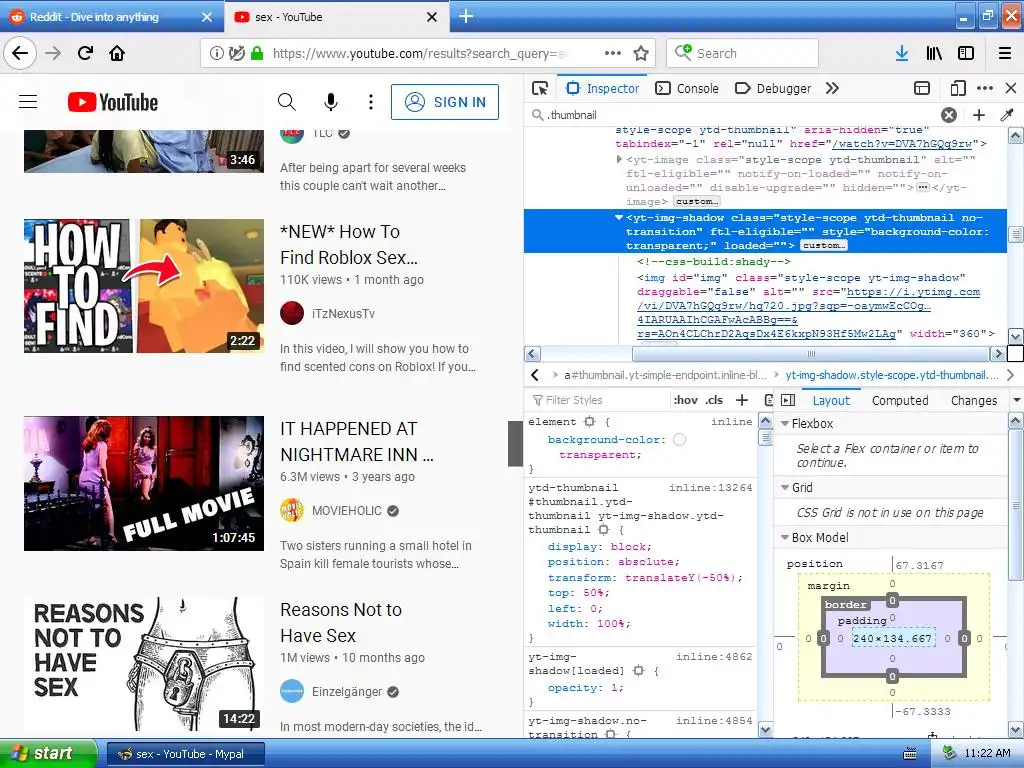Open devtools customize three-dot menu
The width and height of the screenshot is (1024, 768).
pyautogui.click(x=985, y=88)
